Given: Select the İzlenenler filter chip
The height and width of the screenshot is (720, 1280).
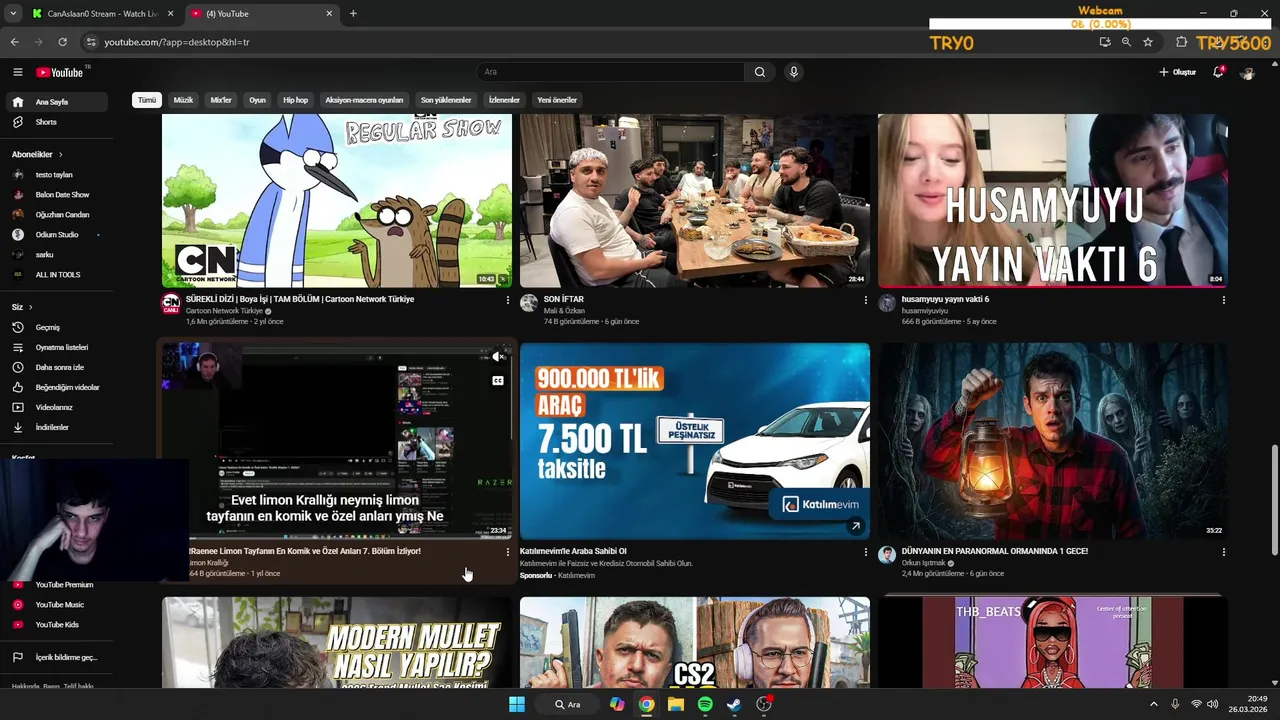Looking at the screenshot, I should pyautogui.click(x=504, y=100).
